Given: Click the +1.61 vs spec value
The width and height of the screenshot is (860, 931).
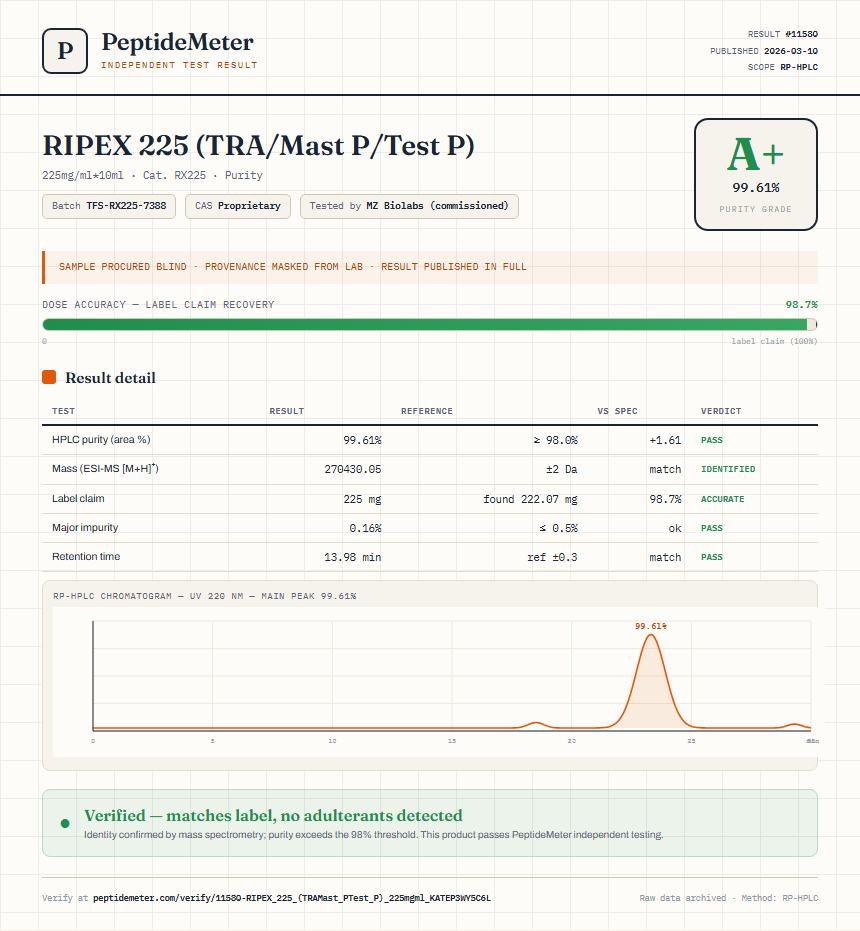Looking at the screenshot, I should coord(665,440).
